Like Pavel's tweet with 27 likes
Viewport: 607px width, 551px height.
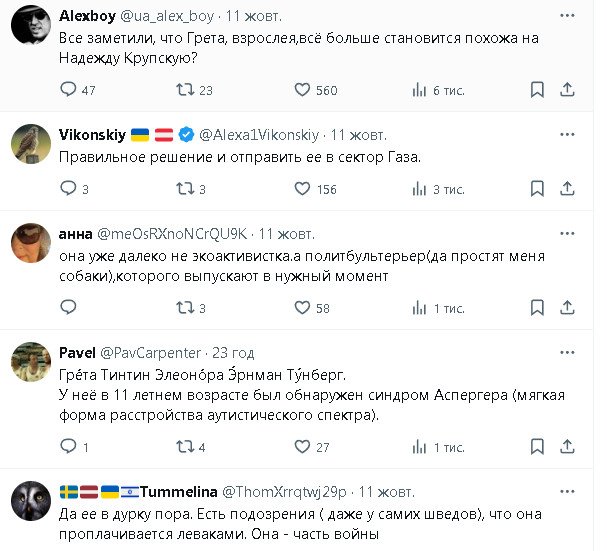pos(303,447)
